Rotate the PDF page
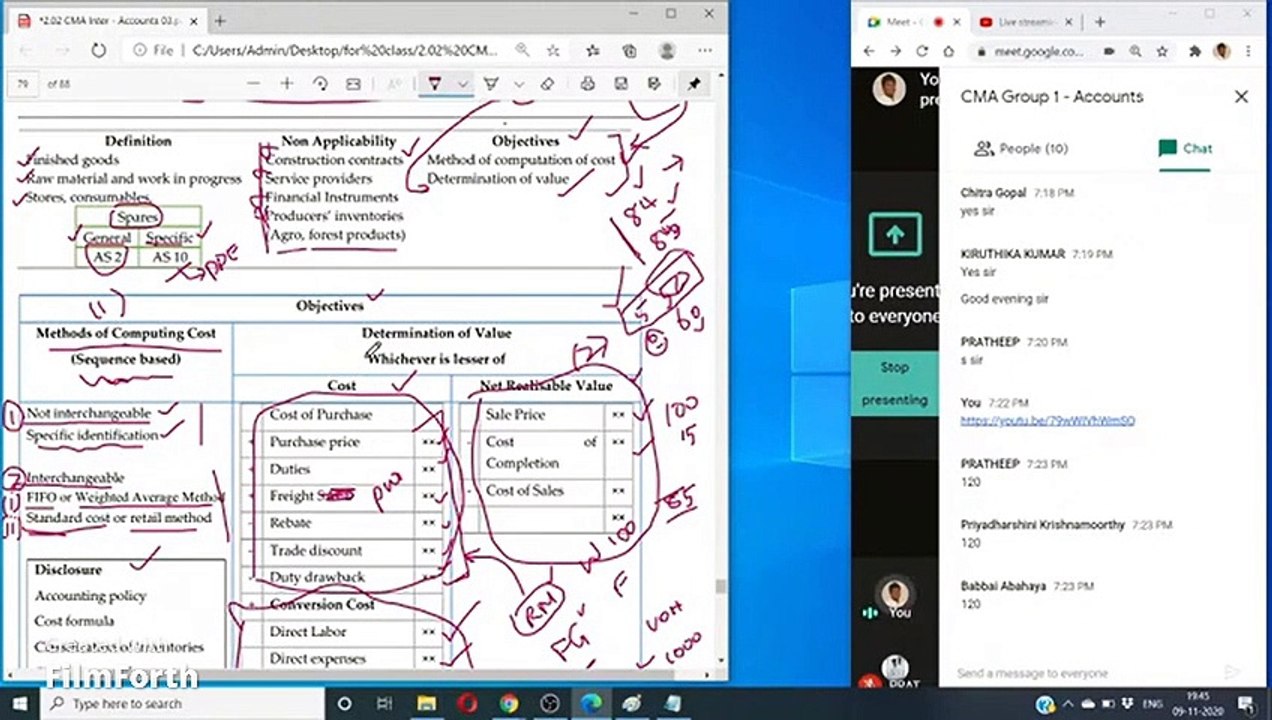The image size is (1272, 720). pyautogui.click(x=320, y=84)
